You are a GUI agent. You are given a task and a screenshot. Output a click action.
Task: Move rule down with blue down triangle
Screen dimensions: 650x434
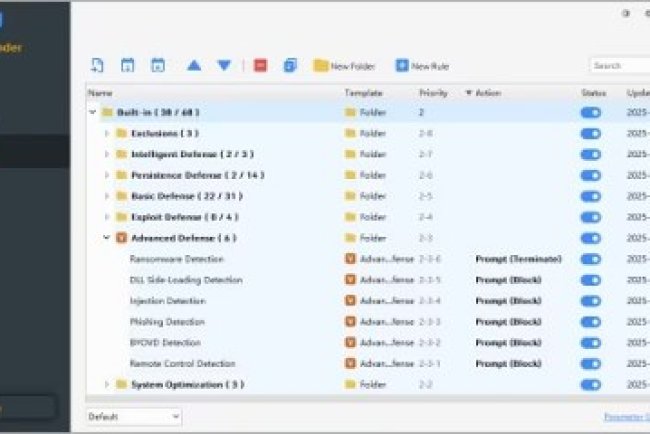pos(224,65)
